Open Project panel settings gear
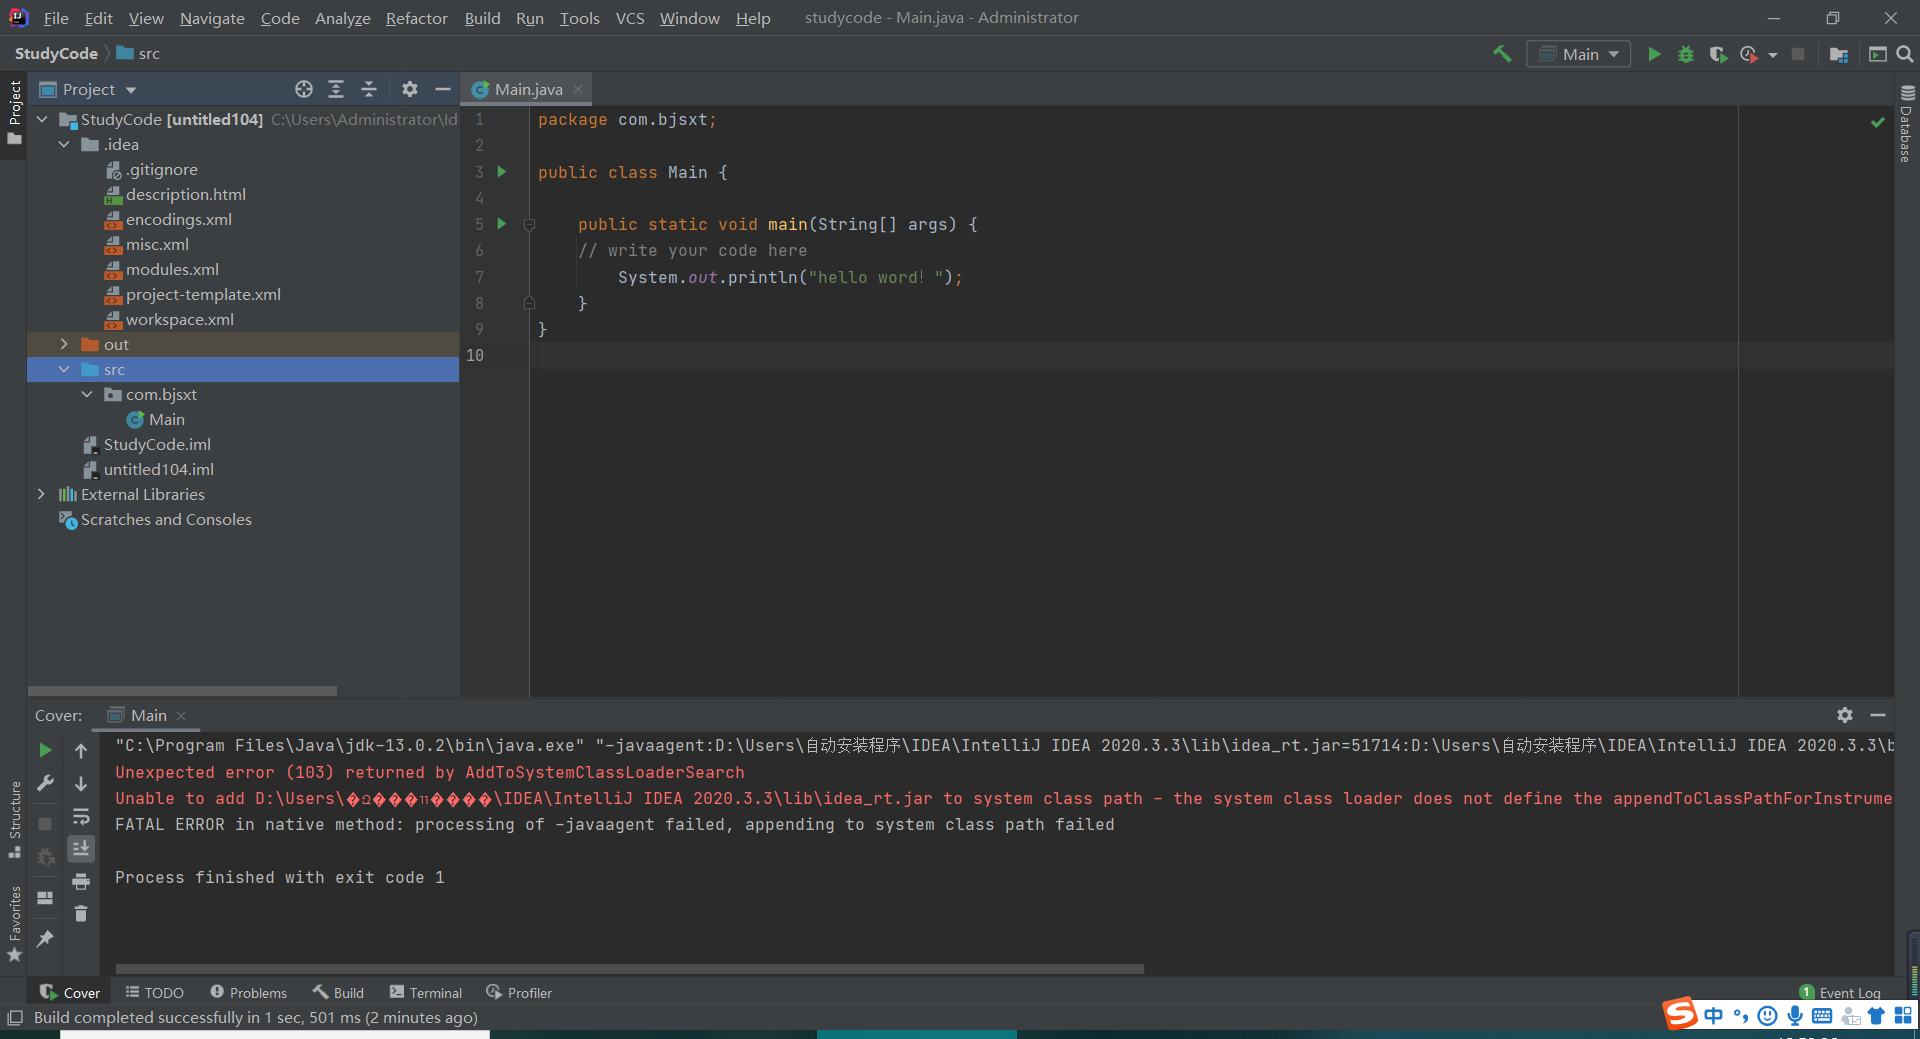This screenshot has height=1039, width=1920. [x=410, y=89]
